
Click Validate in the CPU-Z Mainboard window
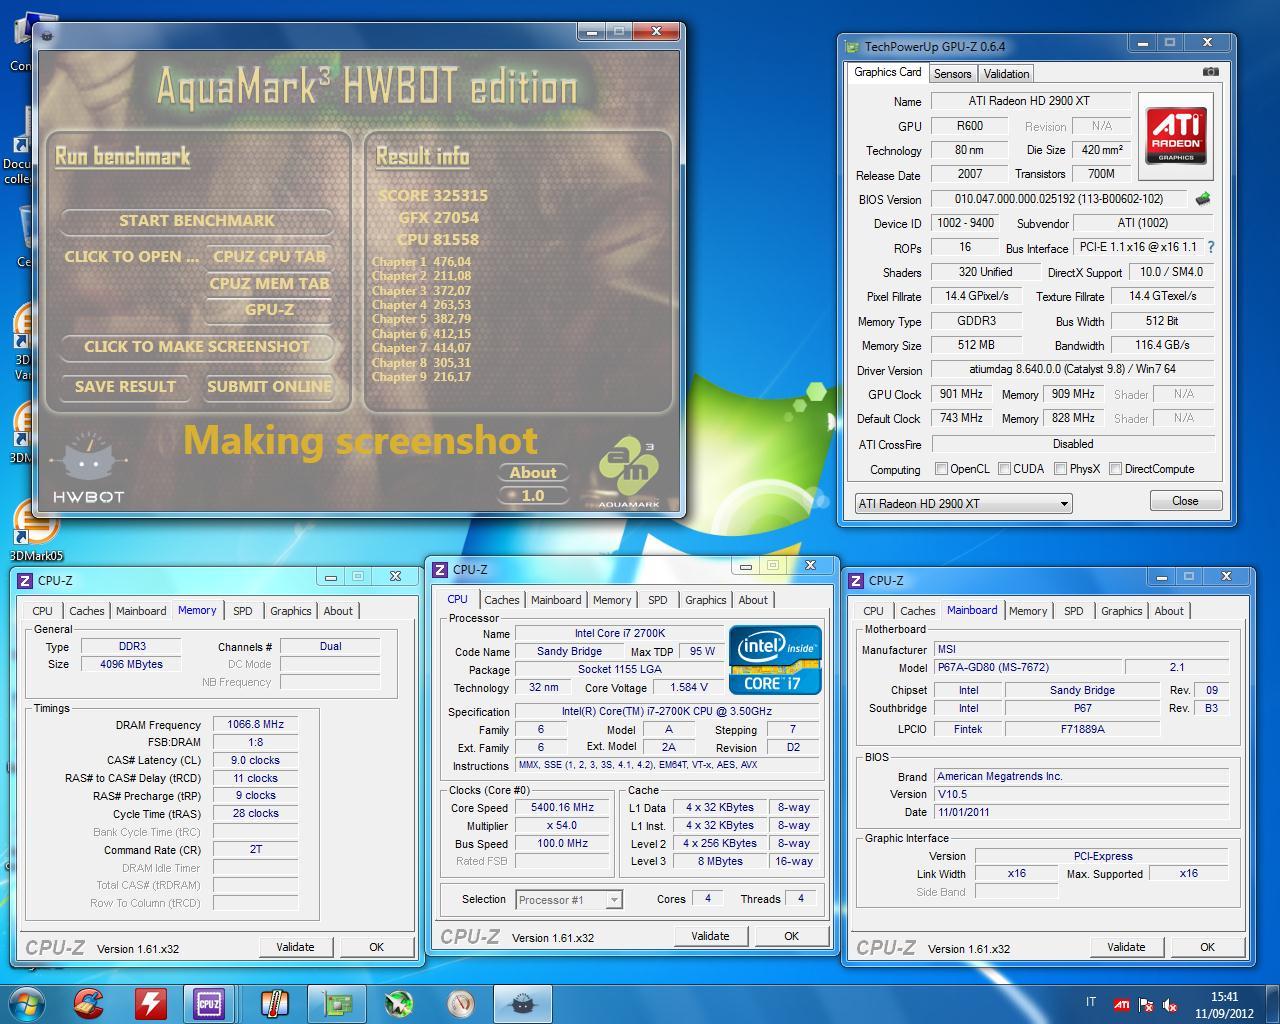point(1126,947)
